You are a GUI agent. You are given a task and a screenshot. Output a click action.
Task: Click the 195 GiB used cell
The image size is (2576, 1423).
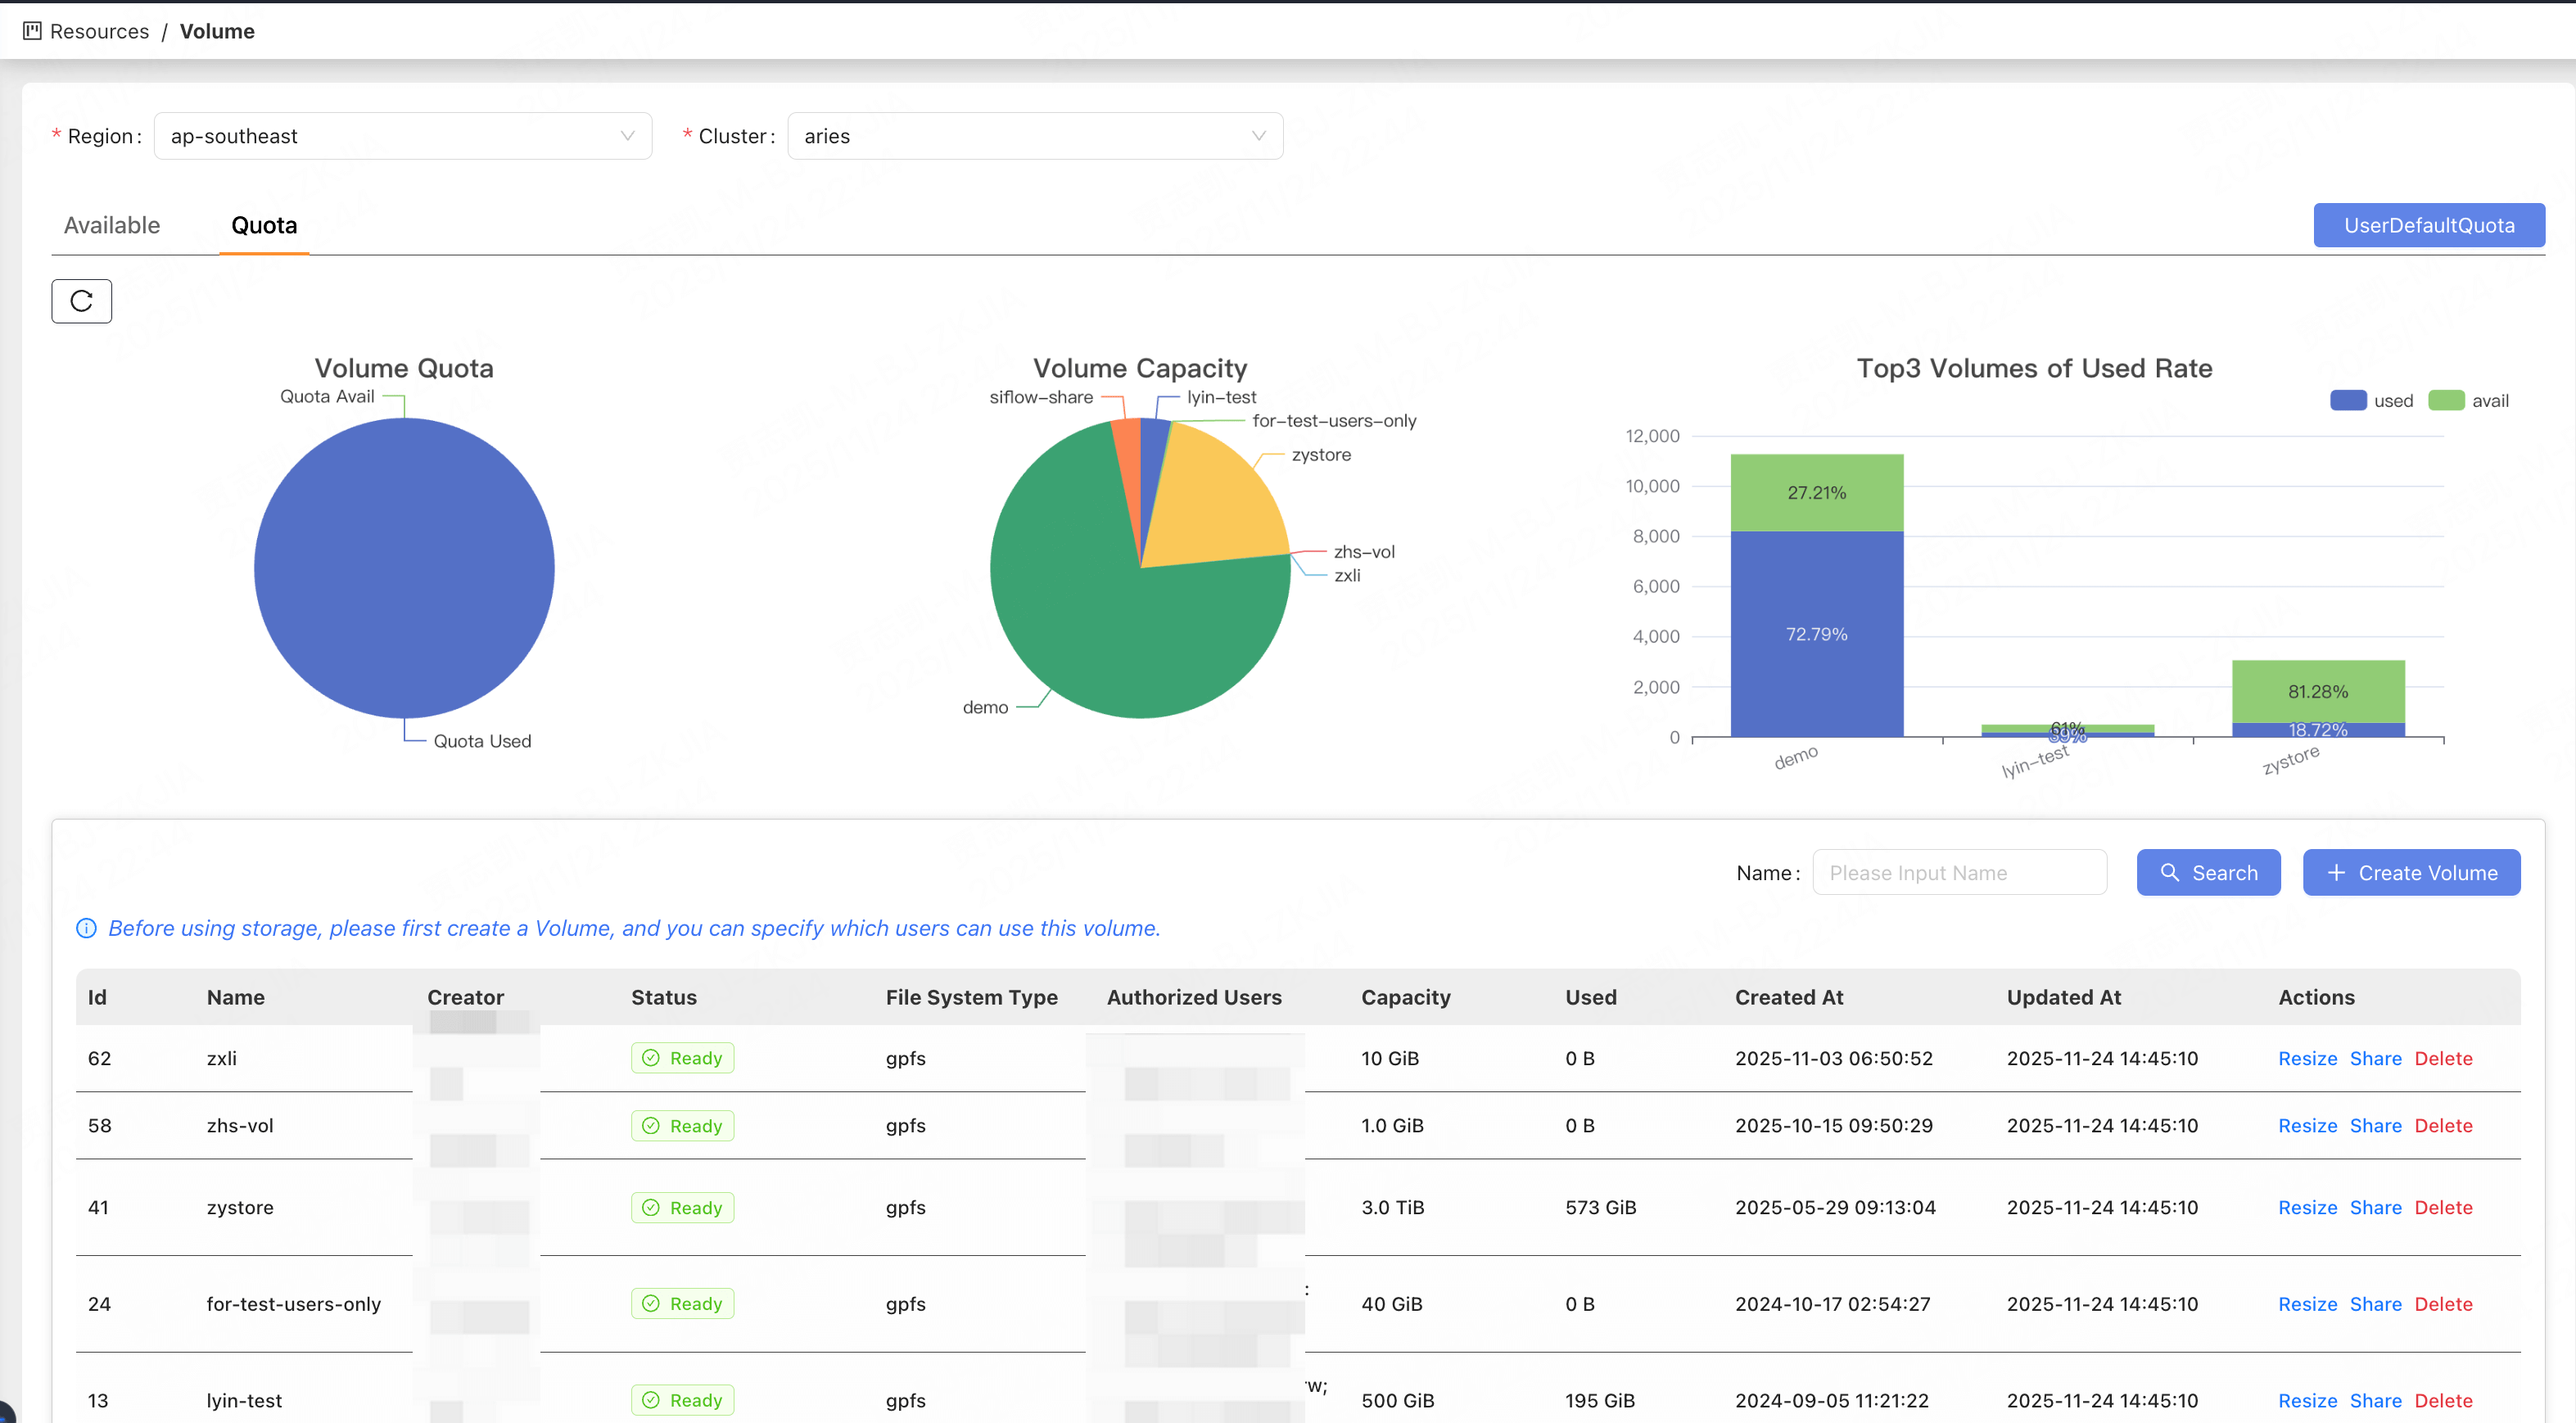point(1600,1400)
